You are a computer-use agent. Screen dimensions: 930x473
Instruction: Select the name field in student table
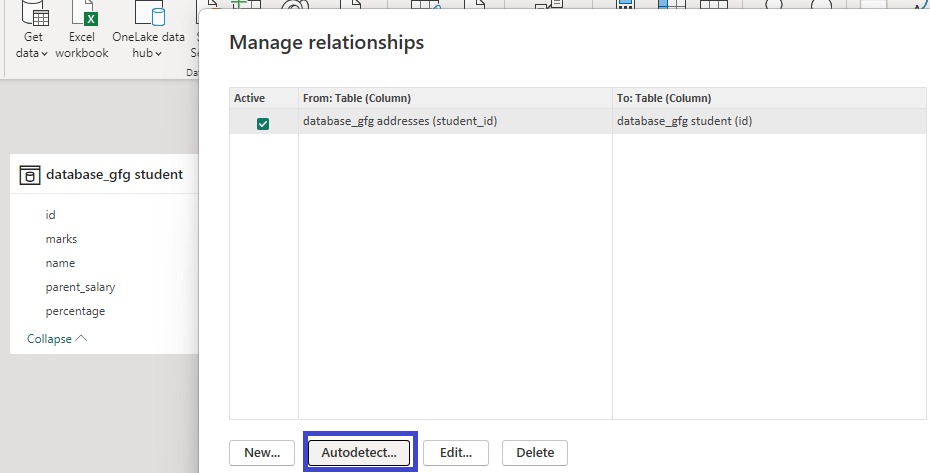pyautogui.click(x=60, y=263)
